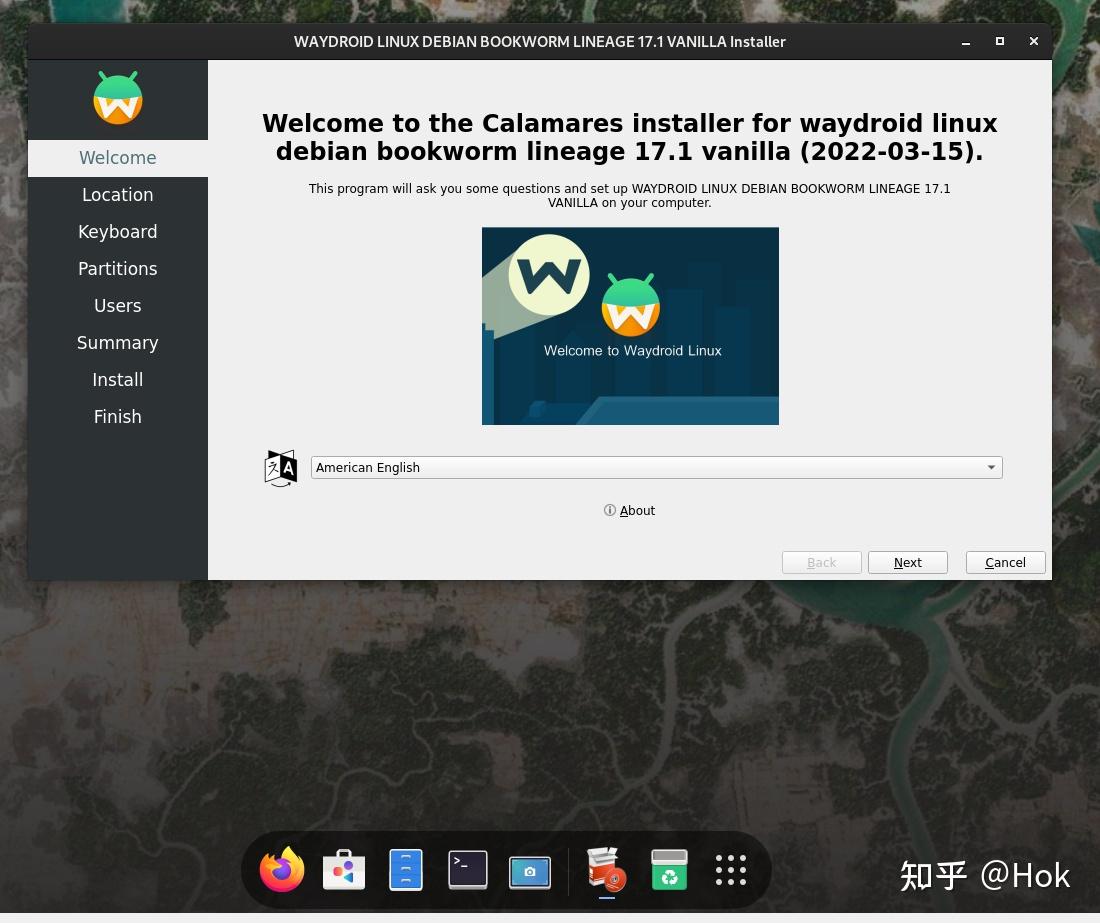Click the Waydroid Linux welcome banner image
The width and height of the screenshot is (1100, 923).
[630, 326]
